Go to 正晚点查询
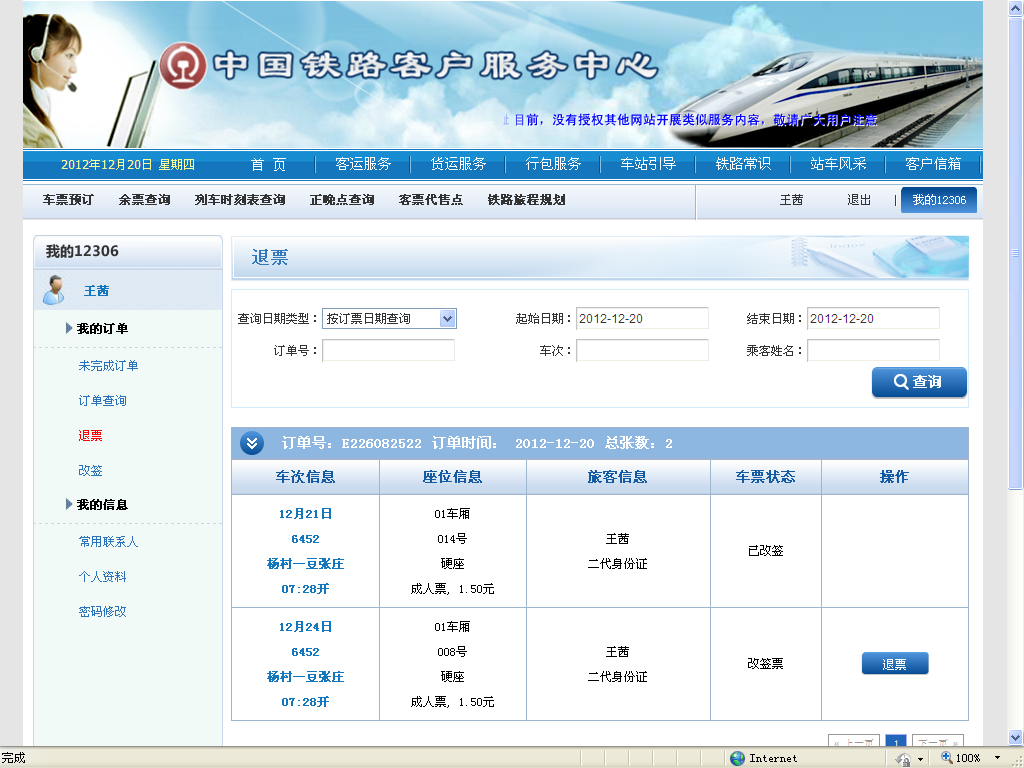1024x768 pixels. coord(342,200)
